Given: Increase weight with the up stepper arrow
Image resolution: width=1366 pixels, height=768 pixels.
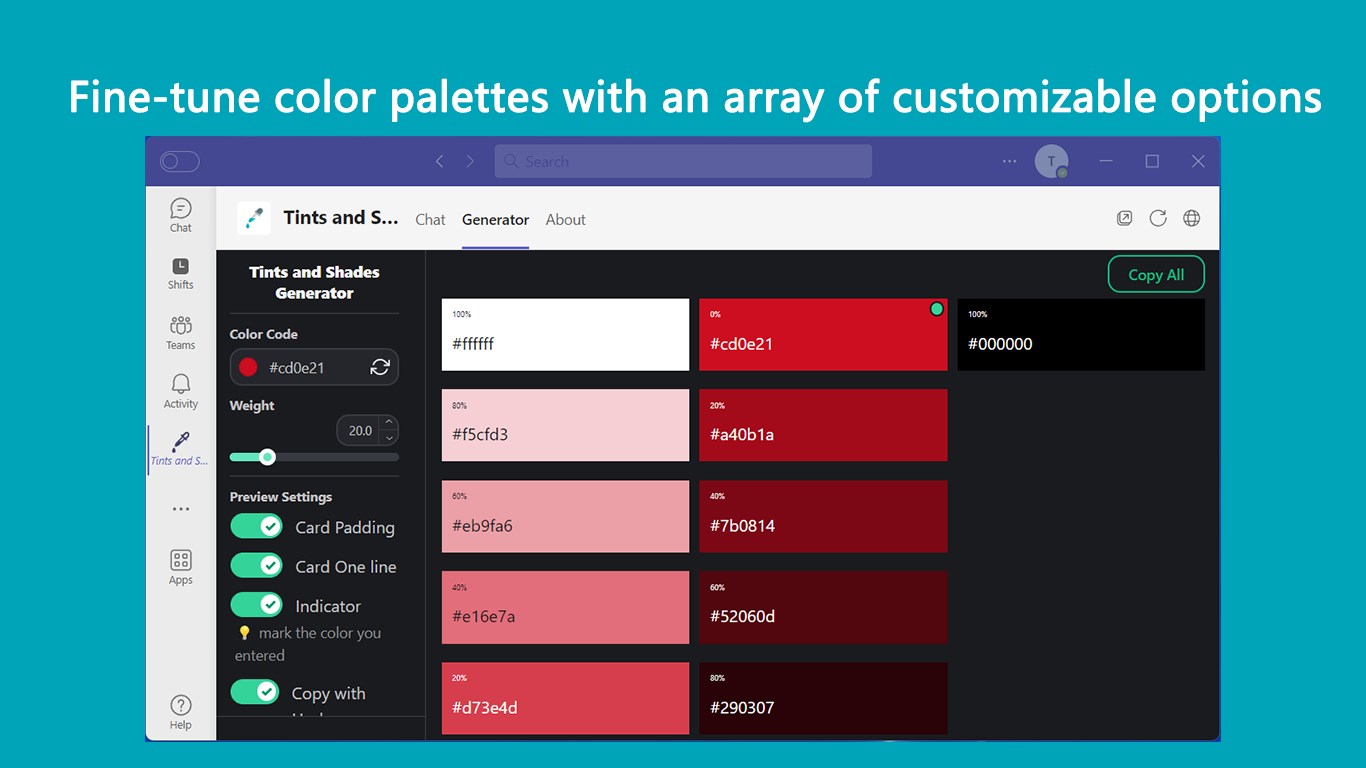Looking at the screenshot, I should click(x=389, y=423).
